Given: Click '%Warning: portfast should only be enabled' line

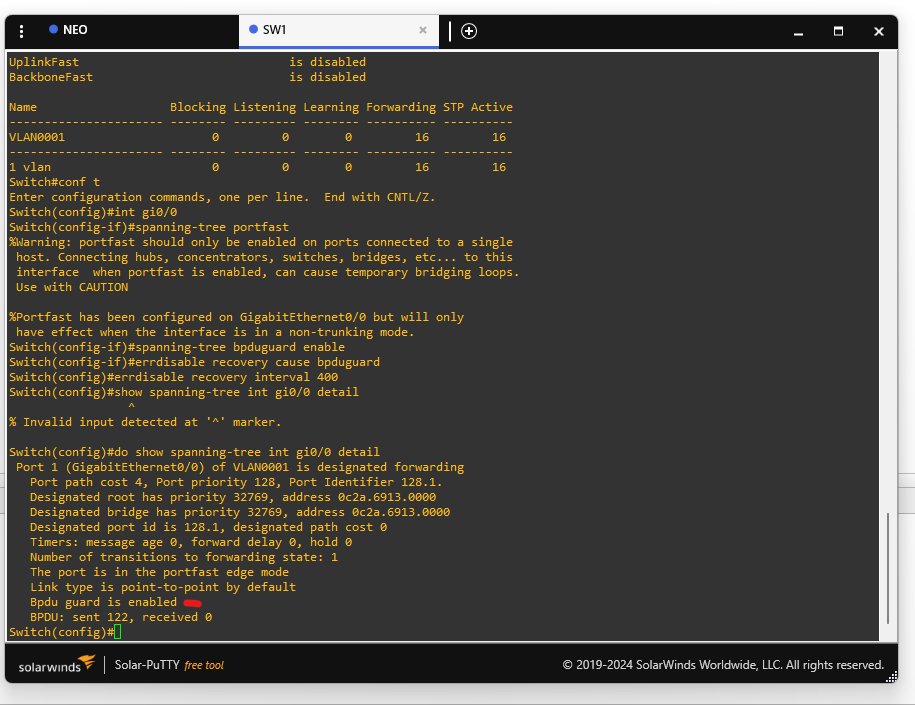Looking at the screenshot, I should pos(261,242).
